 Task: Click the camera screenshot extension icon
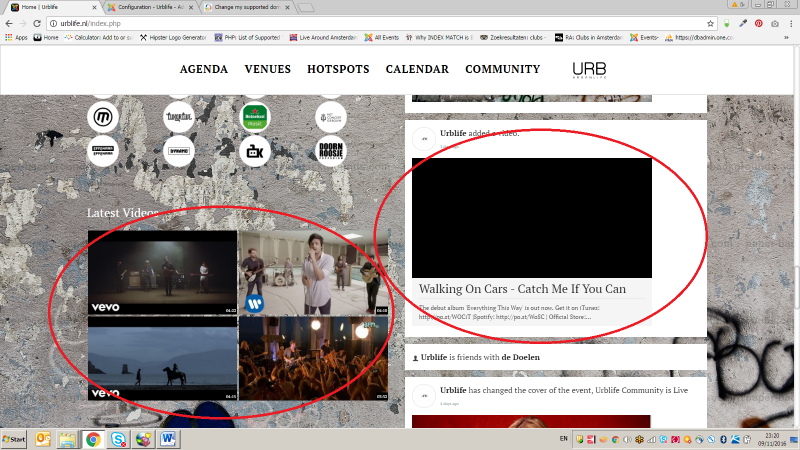pyautogui.click(x=774, y=23)
